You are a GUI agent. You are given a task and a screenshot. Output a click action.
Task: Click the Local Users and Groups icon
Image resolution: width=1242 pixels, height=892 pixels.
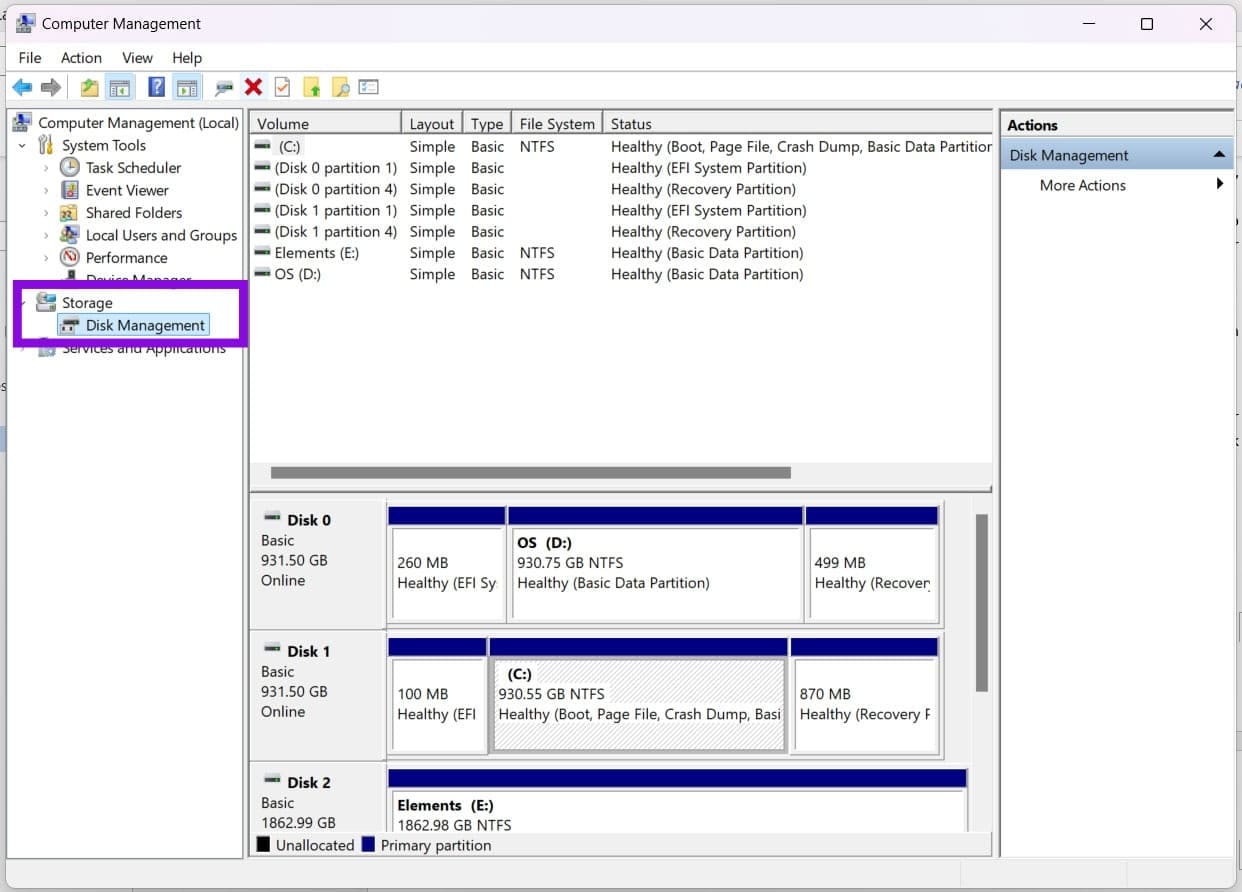[69, 235]
